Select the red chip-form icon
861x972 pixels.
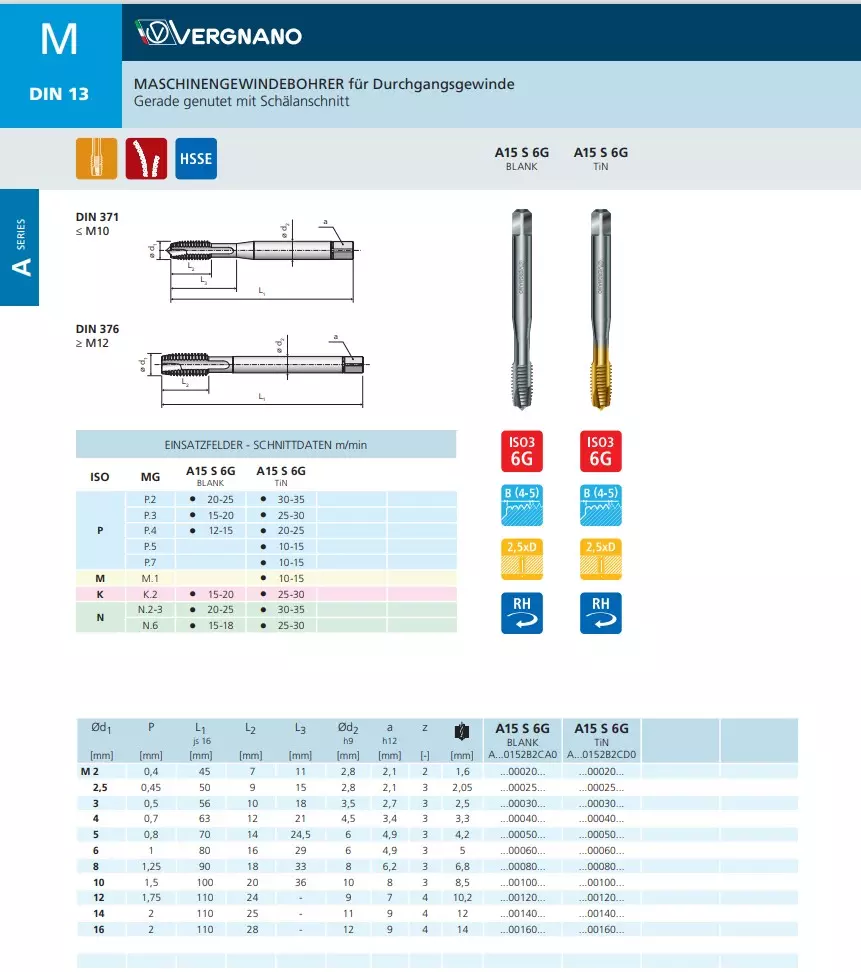146,158
